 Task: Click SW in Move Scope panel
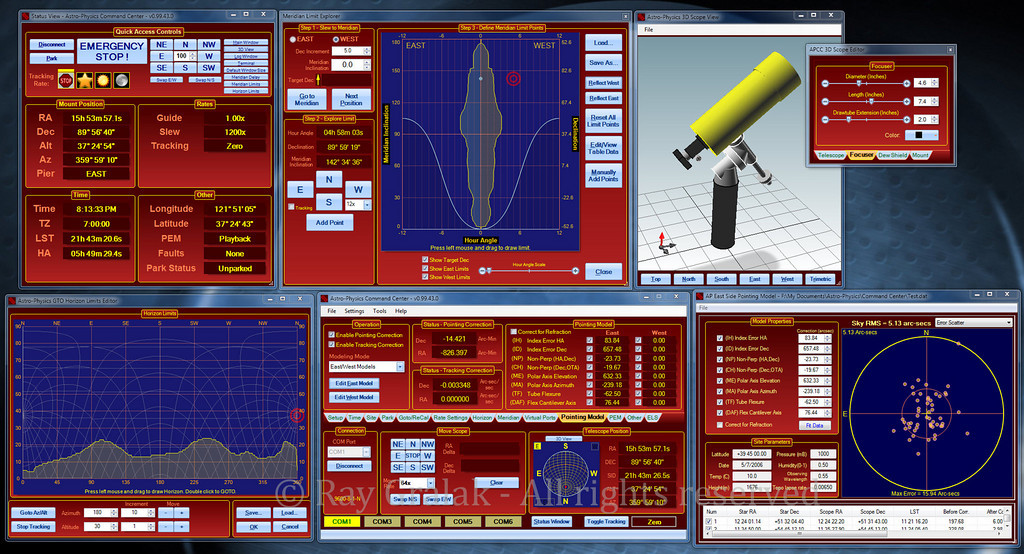point(428,468)
